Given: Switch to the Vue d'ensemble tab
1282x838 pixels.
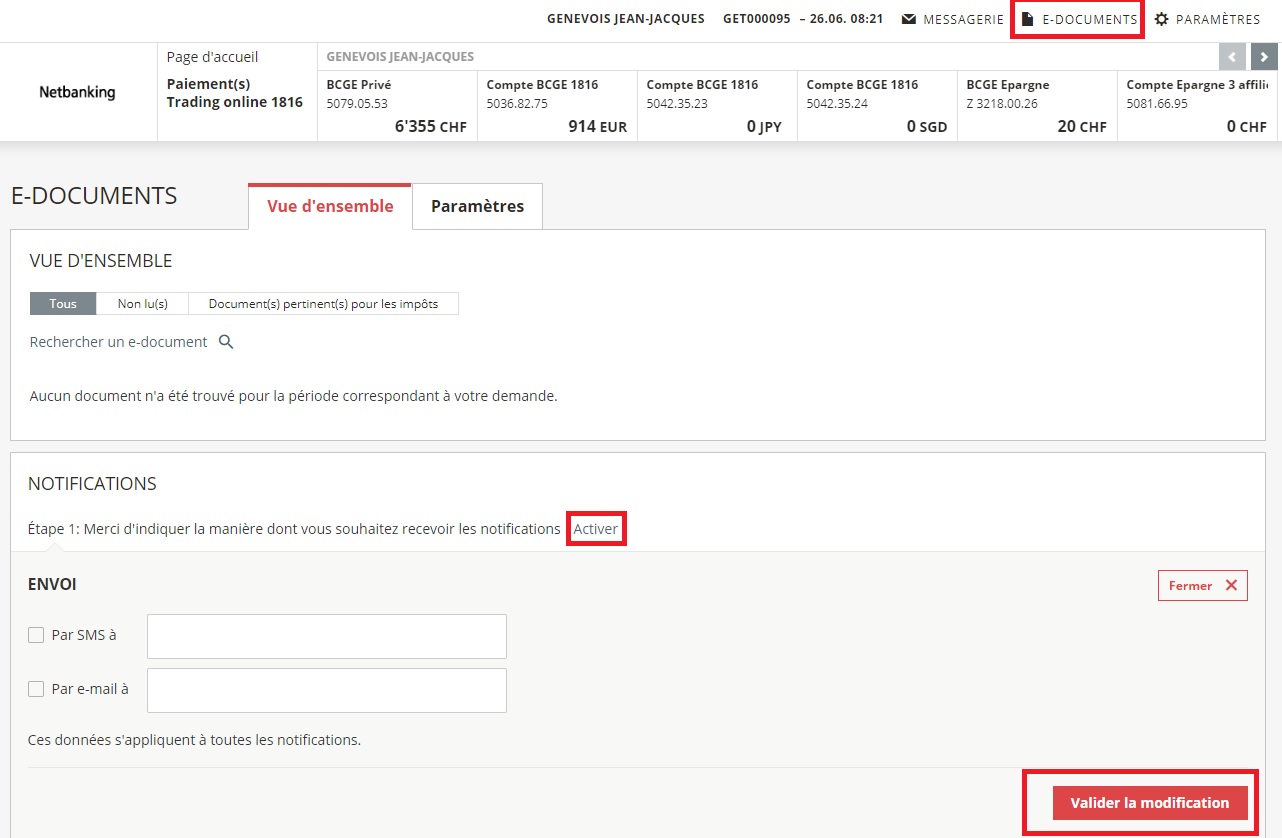Looking at the screenshot, I should [x=330, y=206].
